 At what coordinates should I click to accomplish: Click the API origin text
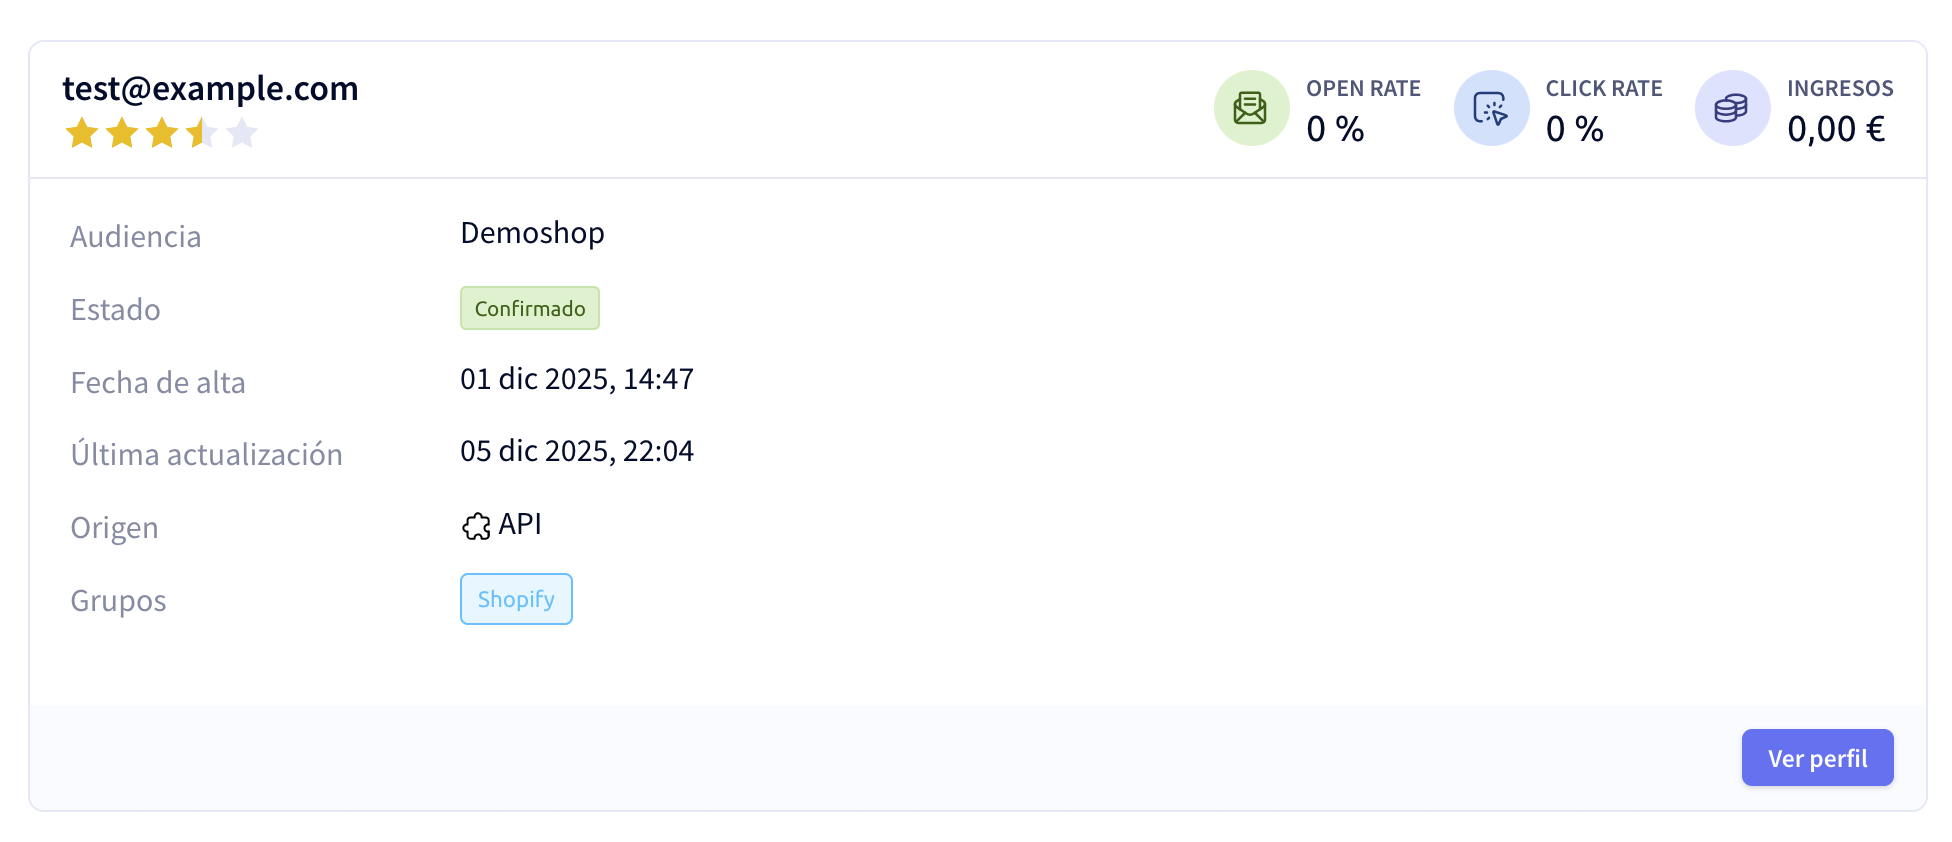520,524
